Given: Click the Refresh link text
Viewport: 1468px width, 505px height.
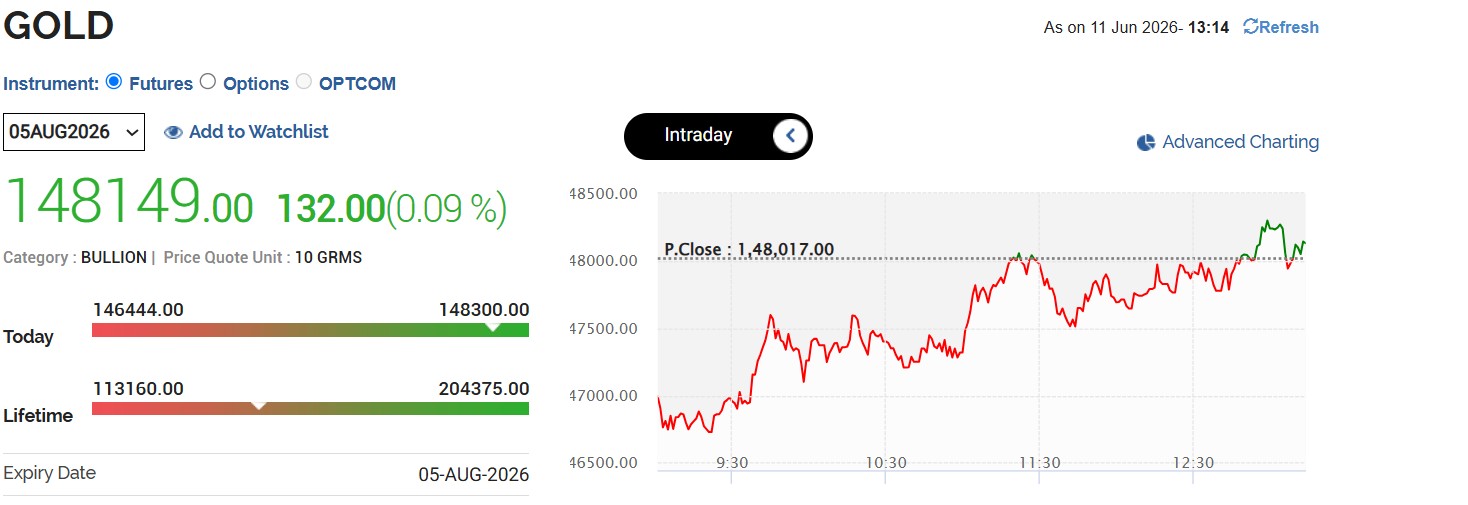Looking at the screenshot, I should pos(1289,27).
